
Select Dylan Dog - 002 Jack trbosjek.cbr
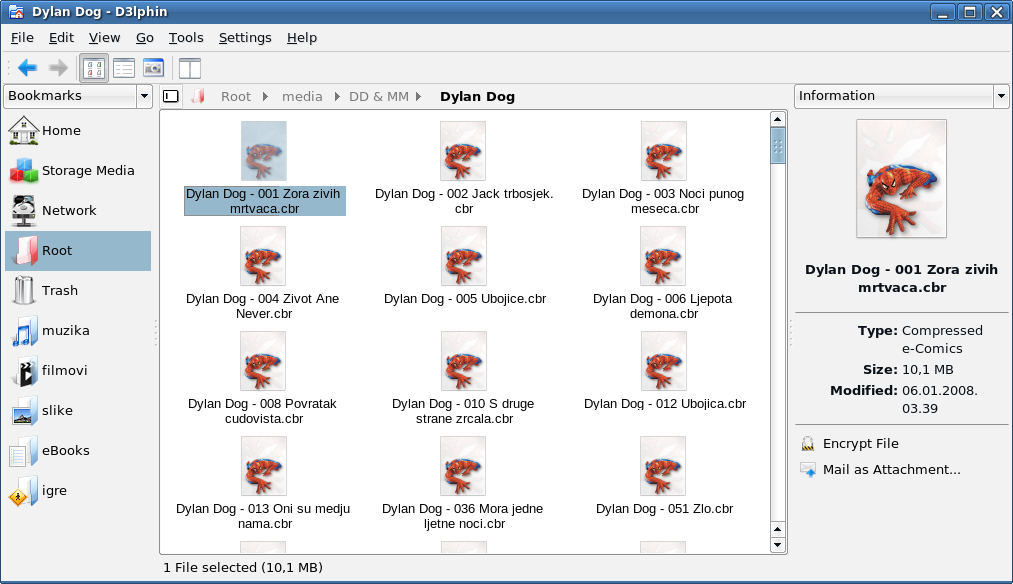pos(464,169)
